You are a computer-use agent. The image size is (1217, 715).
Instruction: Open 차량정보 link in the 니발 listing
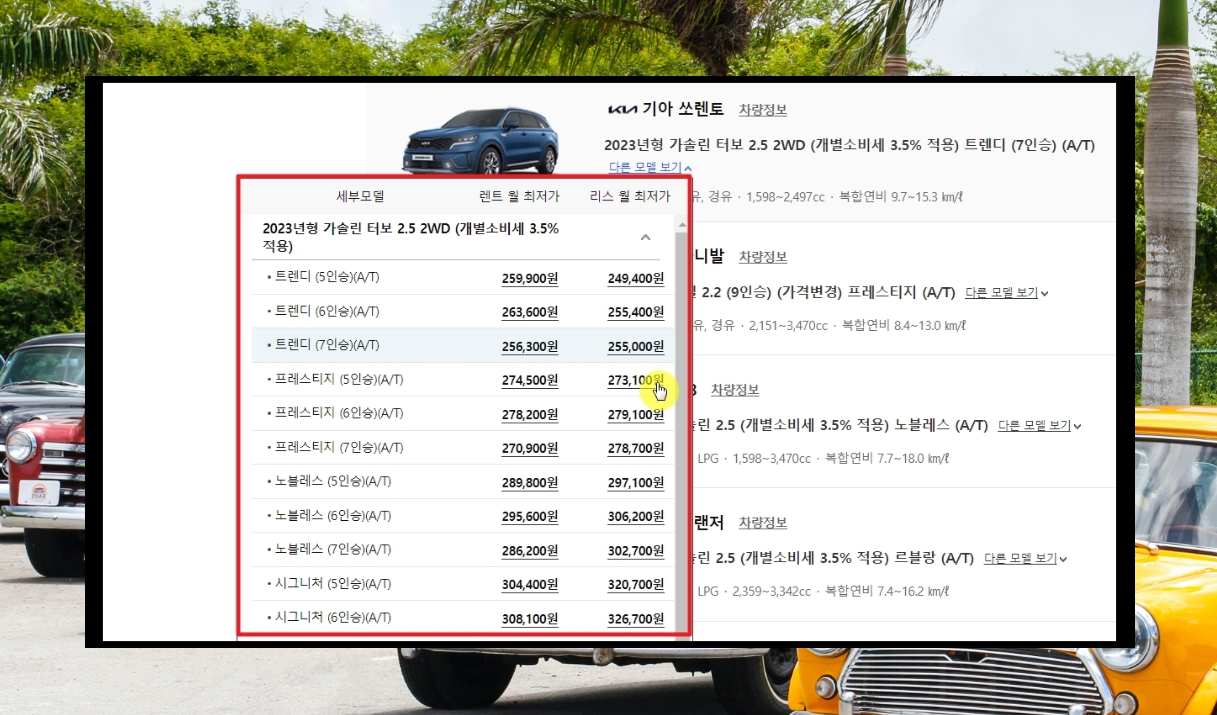tap(763, 258)
